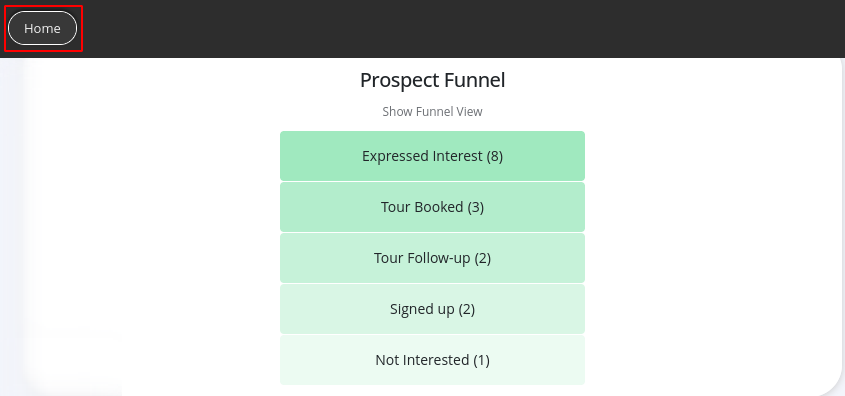This screenshot has height=396, width=845.
Task: Click the Prospect Funnel heading
Action: coord(432,80)
